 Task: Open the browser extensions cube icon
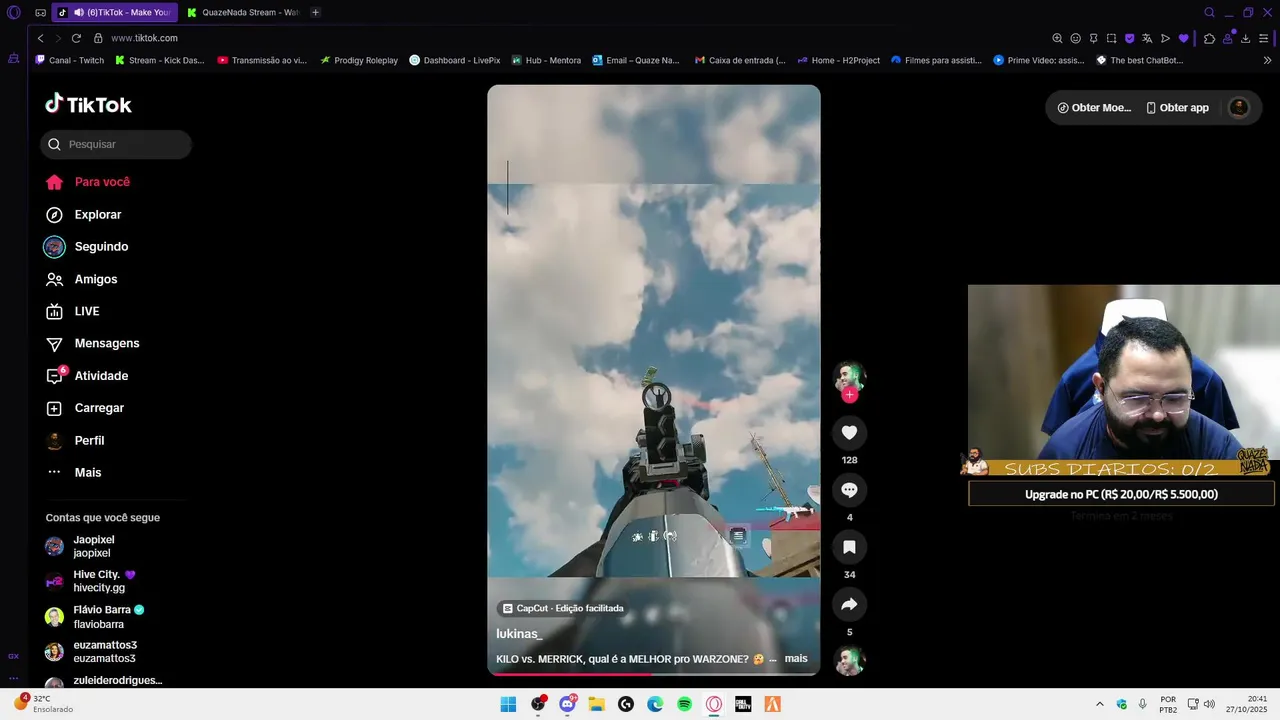coord(1209,38)
